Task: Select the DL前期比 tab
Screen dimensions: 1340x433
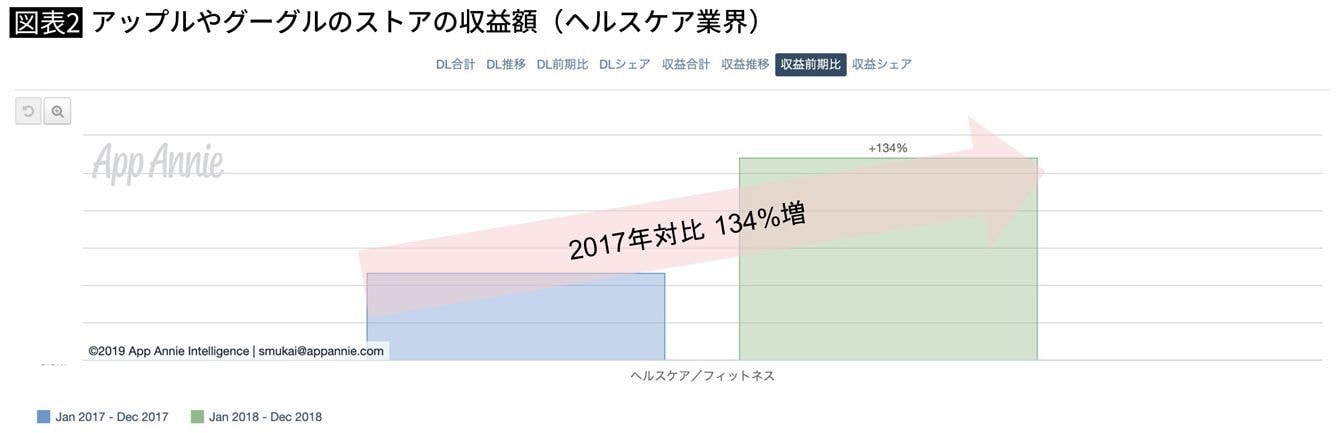Action: (x=562, y=64)
